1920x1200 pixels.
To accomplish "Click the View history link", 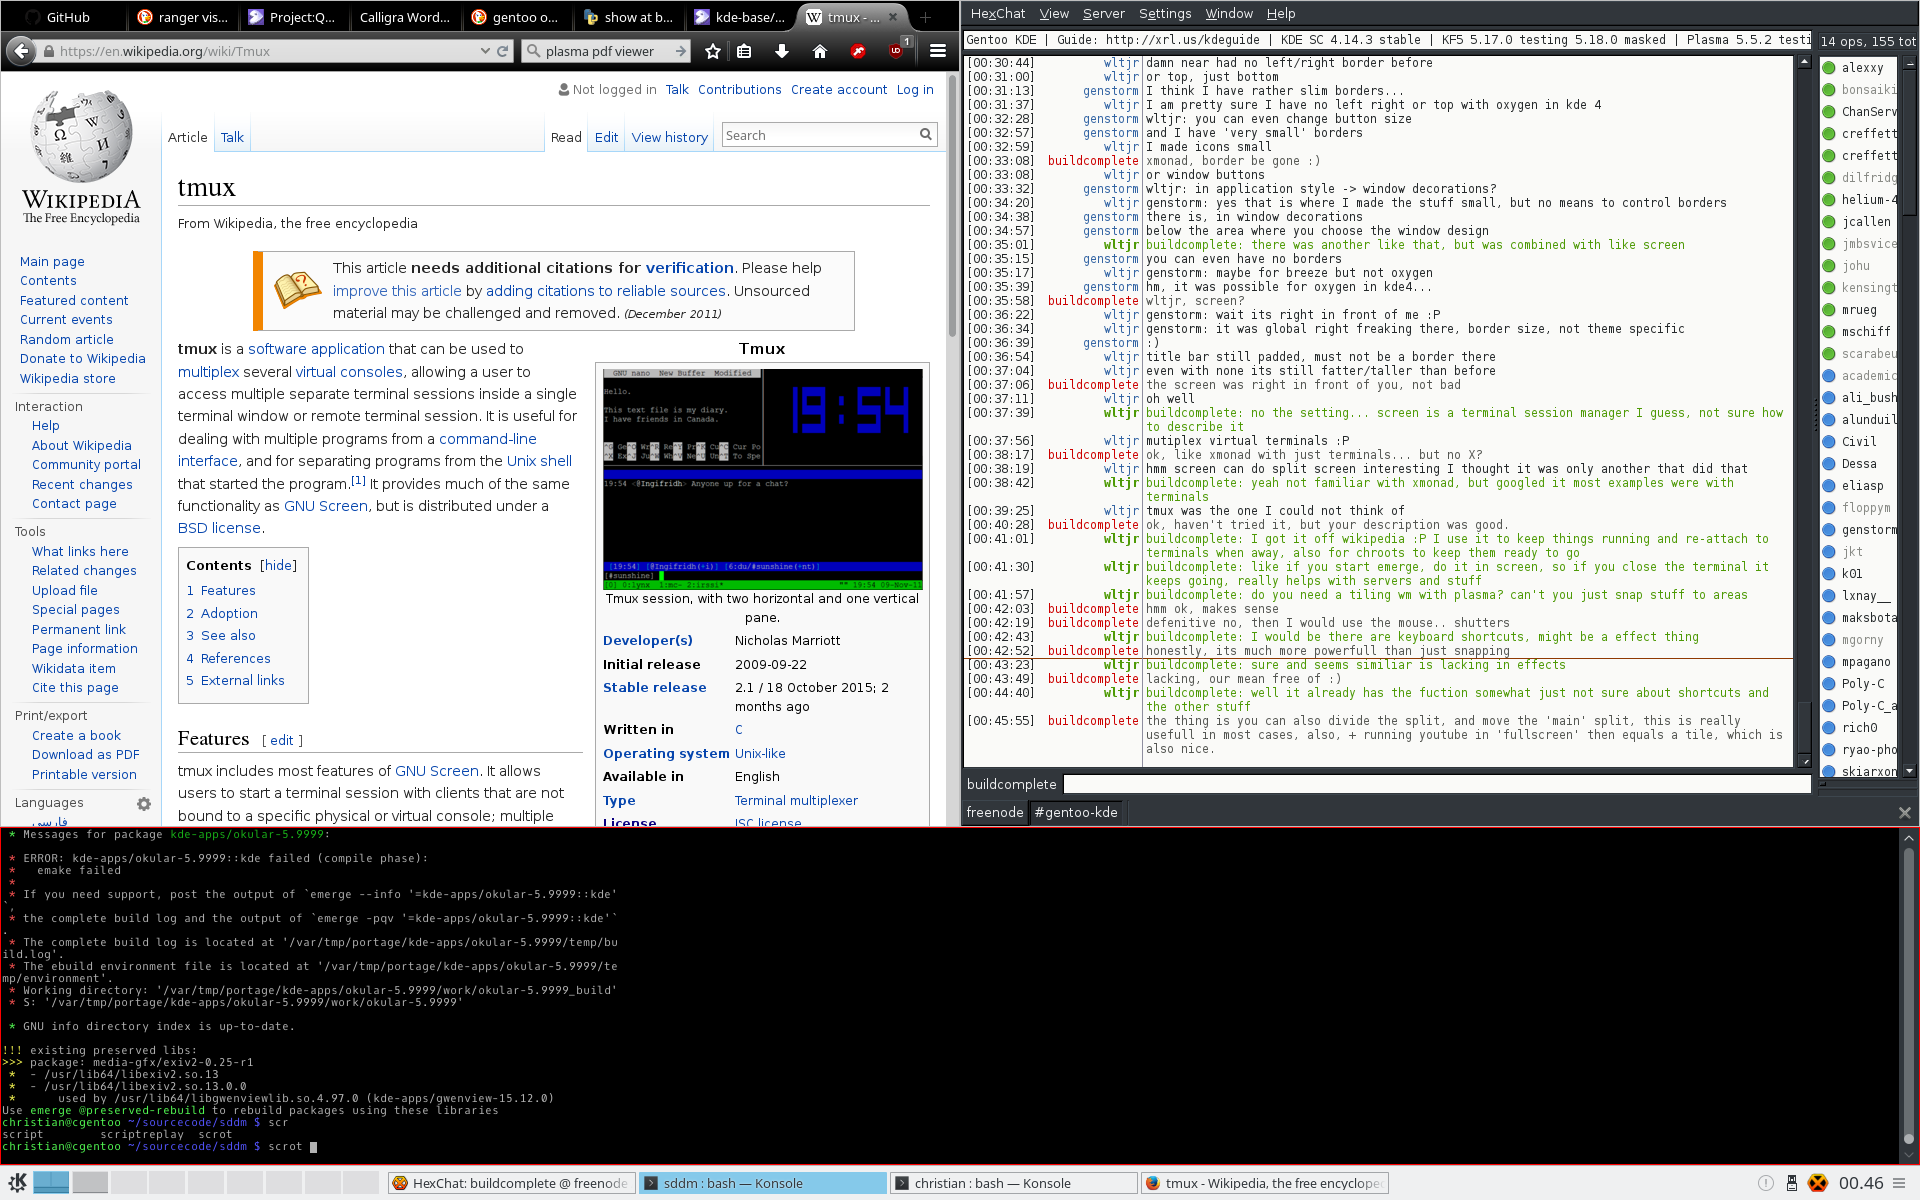I will click(670, 137).
